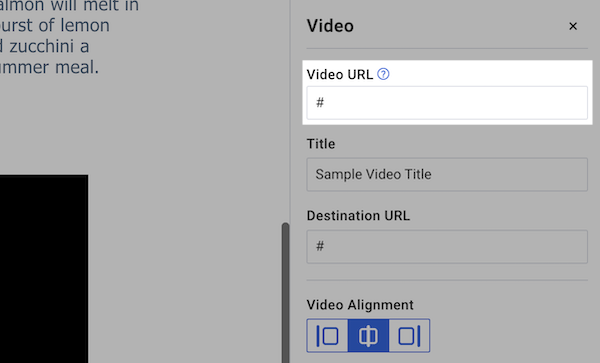
Task: Click the 'Video' panel heading
Action: pyautogui.click(x=330, y=26)
